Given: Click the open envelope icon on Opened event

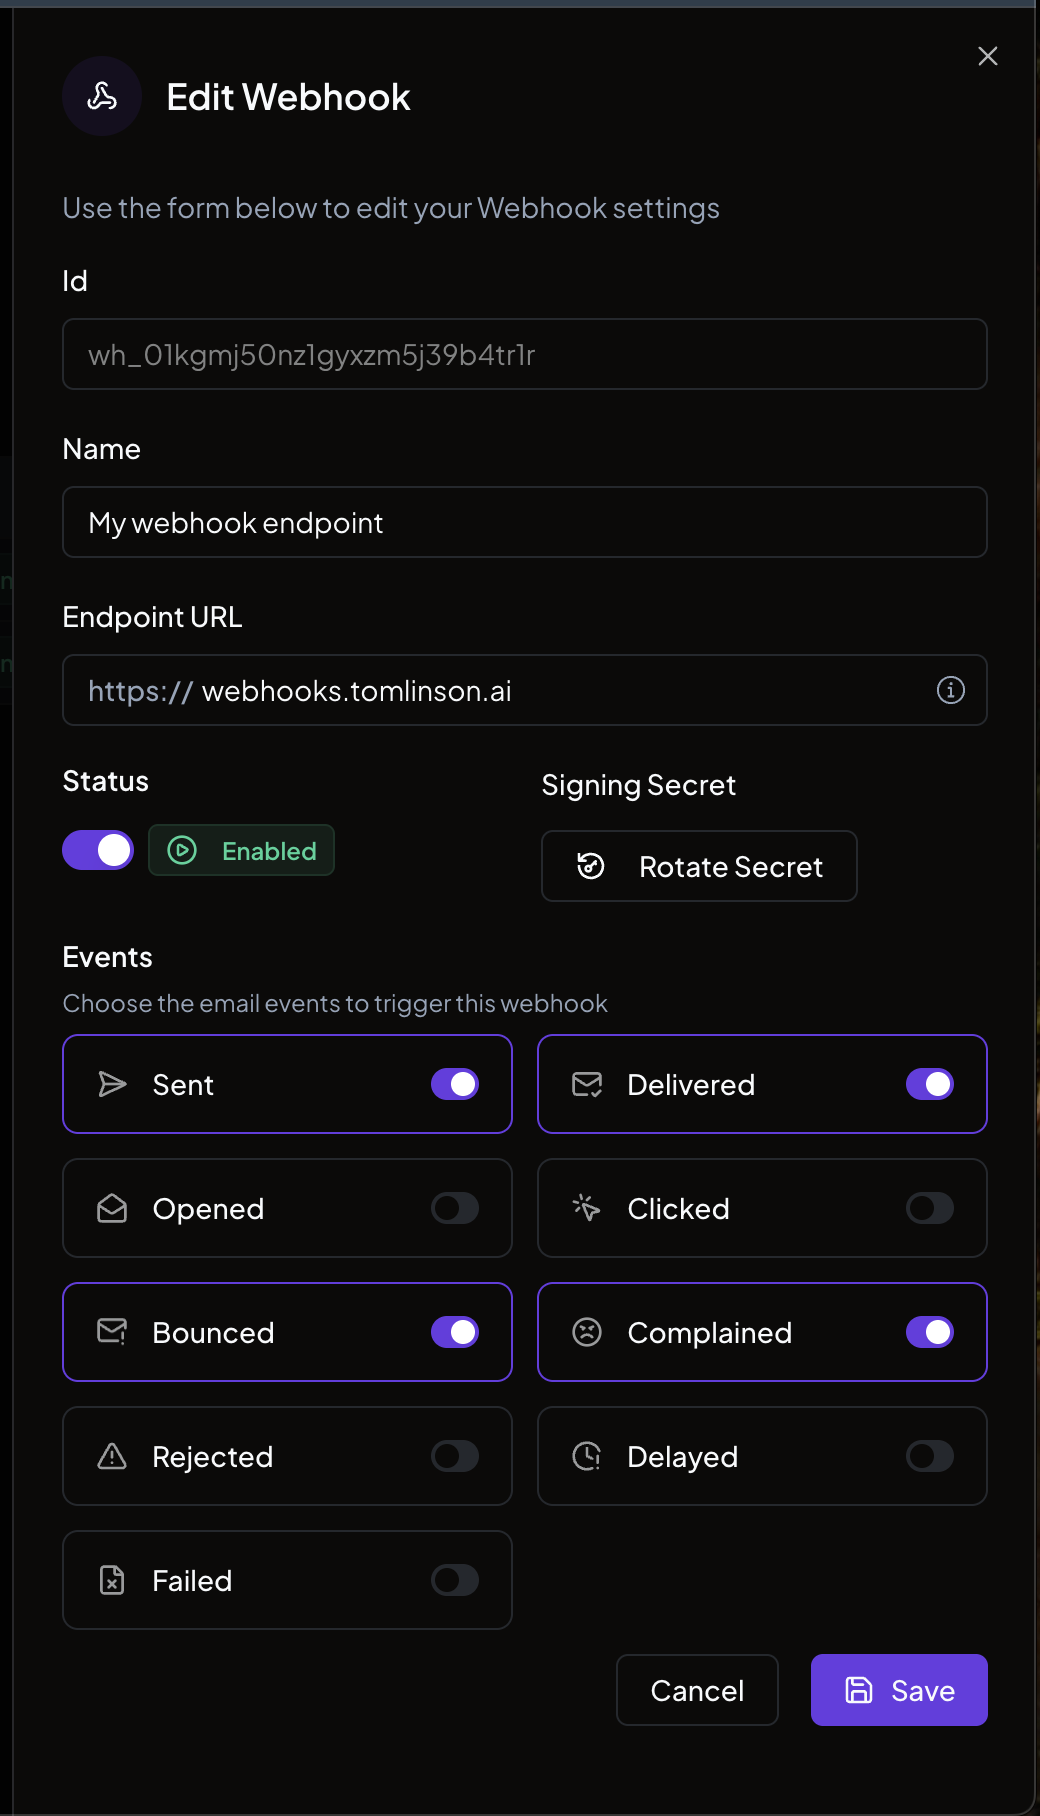Looking at the screenshot, I should (x=112, y=1208).
